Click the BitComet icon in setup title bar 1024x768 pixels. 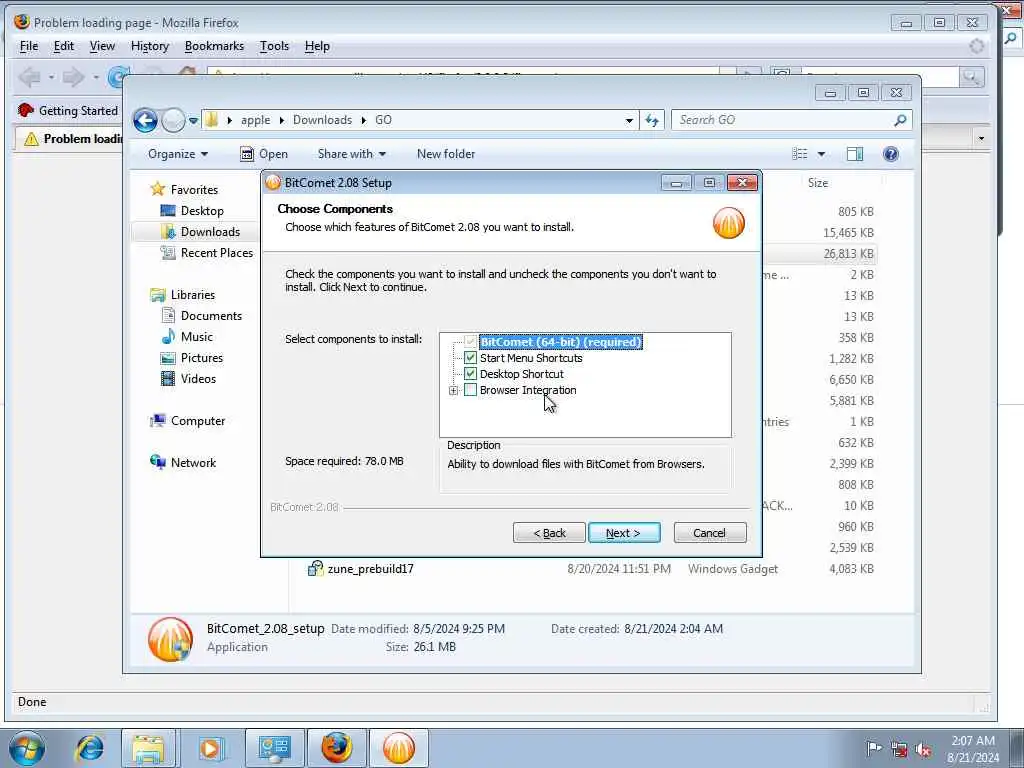[x=273, y=183]
